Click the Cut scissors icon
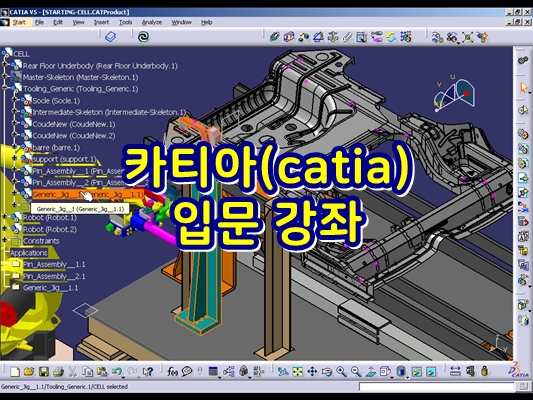 click(x=72, y=371)
